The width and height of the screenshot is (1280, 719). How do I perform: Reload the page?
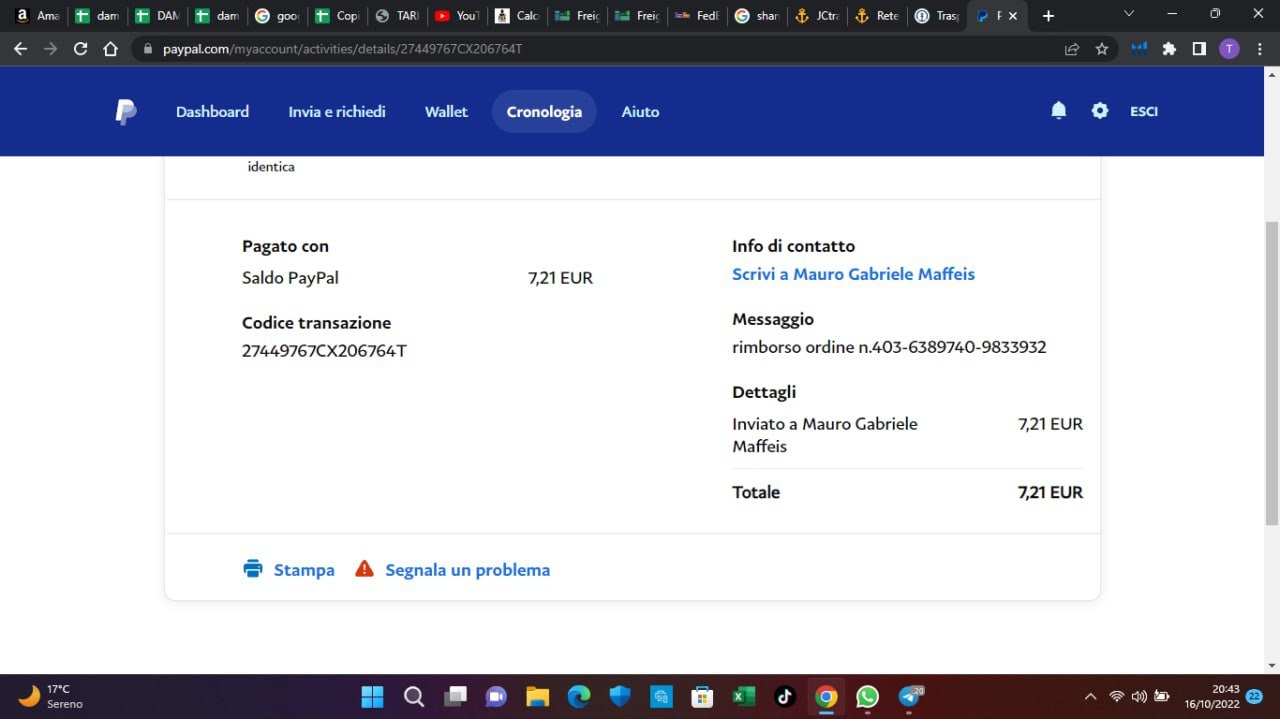point(81,48)
